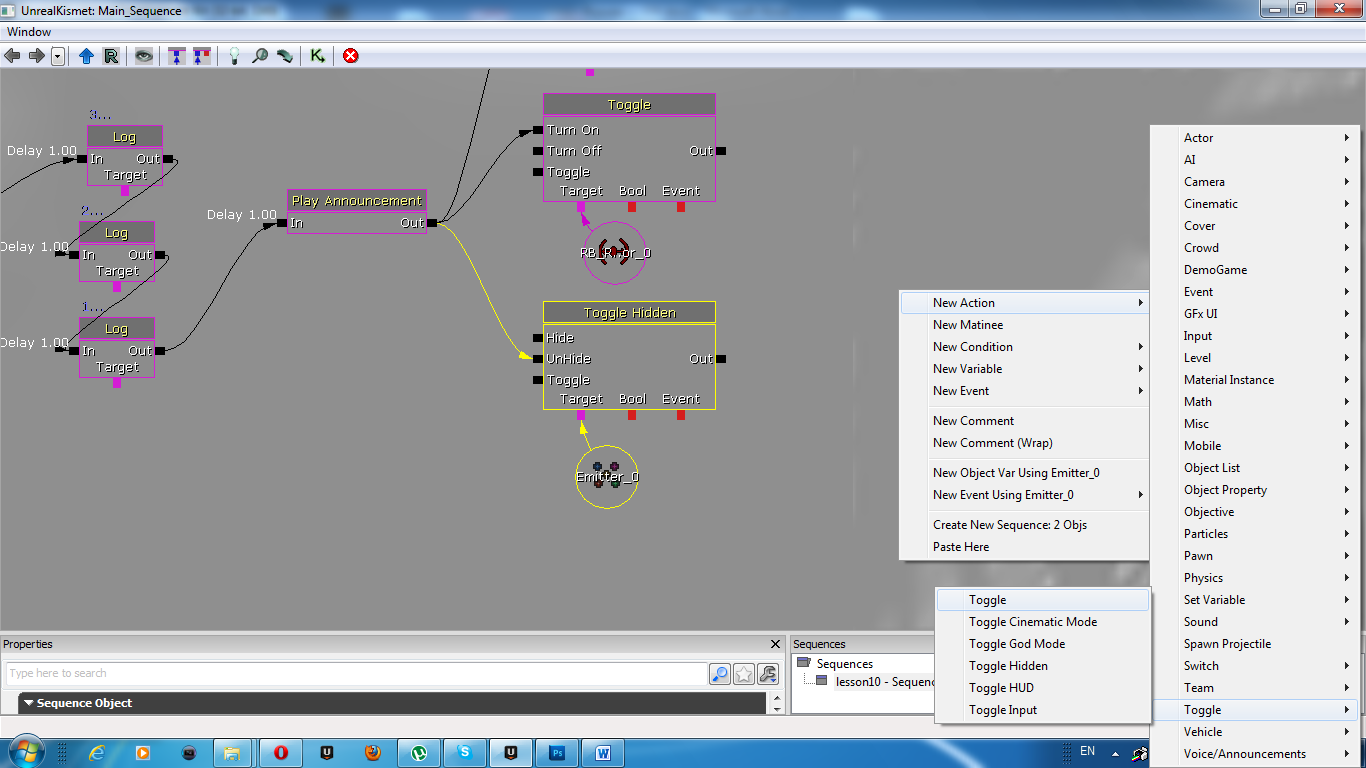Select the Emitter_0 object variable node
This screenshot has height=768, width=1366.
[607, 477]
